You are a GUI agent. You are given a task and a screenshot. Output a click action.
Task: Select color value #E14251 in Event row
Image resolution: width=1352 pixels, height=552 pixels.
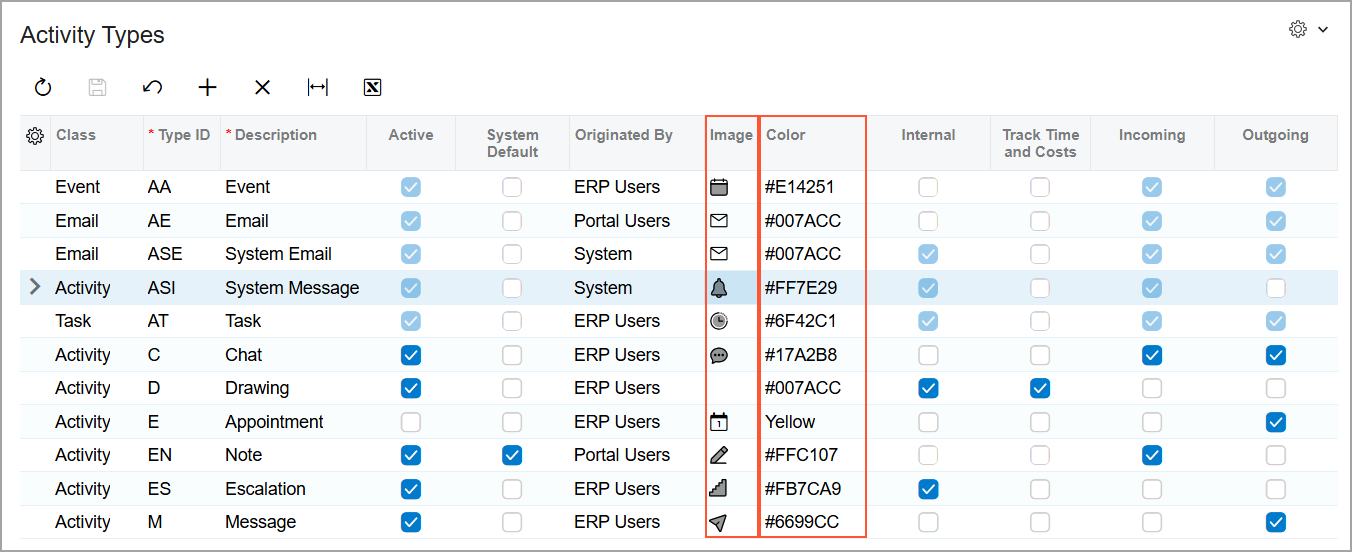800,187
